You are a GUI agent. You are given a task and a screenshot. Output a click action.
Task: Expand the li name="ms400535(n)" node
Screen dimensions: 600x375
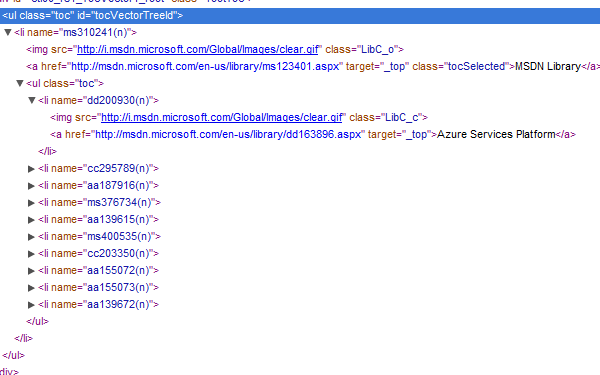click(x=31, y=237)
